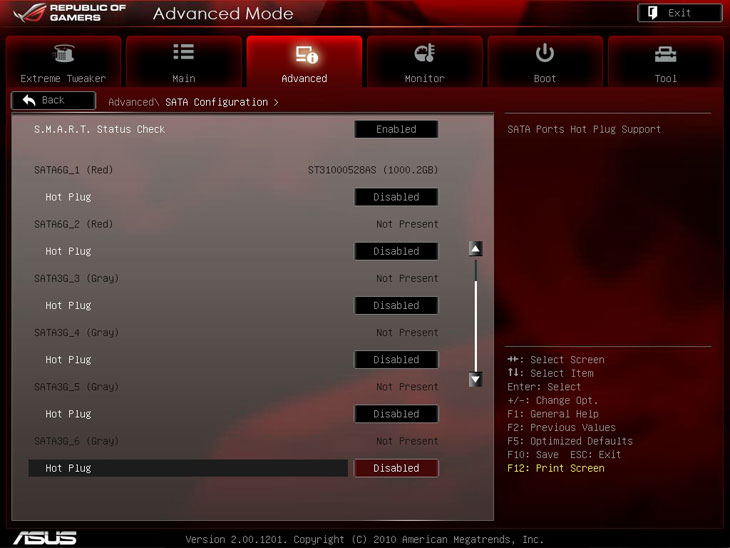The width and height of the screenshot is (730, 548).
Task: Click the Boot power icon
Action: click(545, 54)
